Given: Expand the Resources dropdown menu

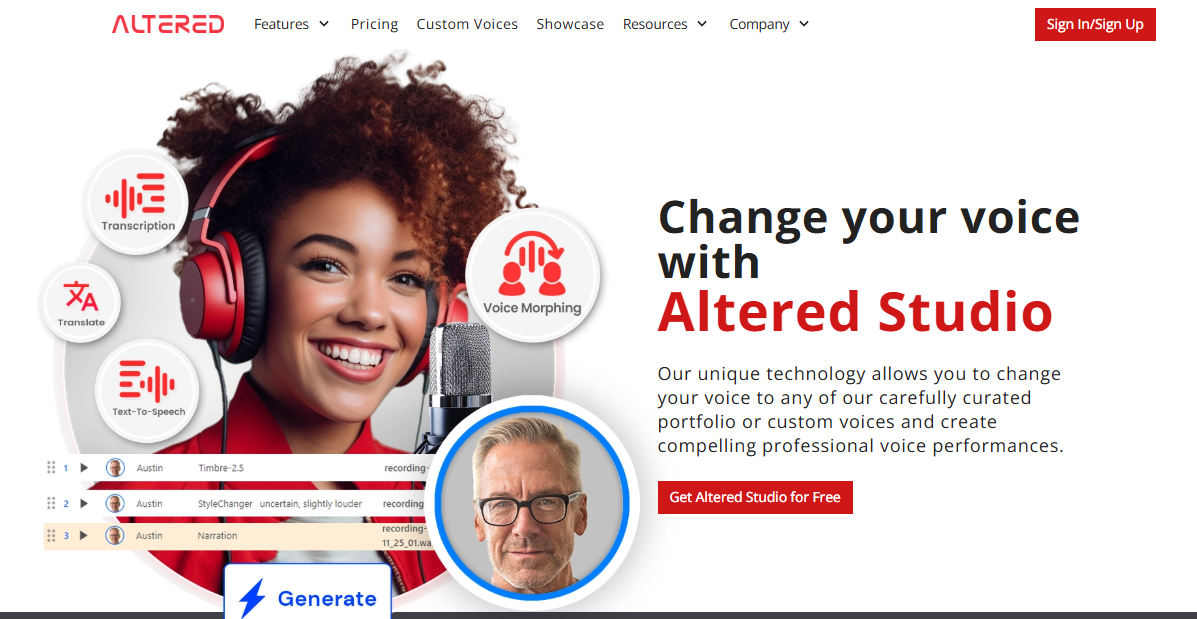Looking at the screenshot, I should click(x=665, y=24).
